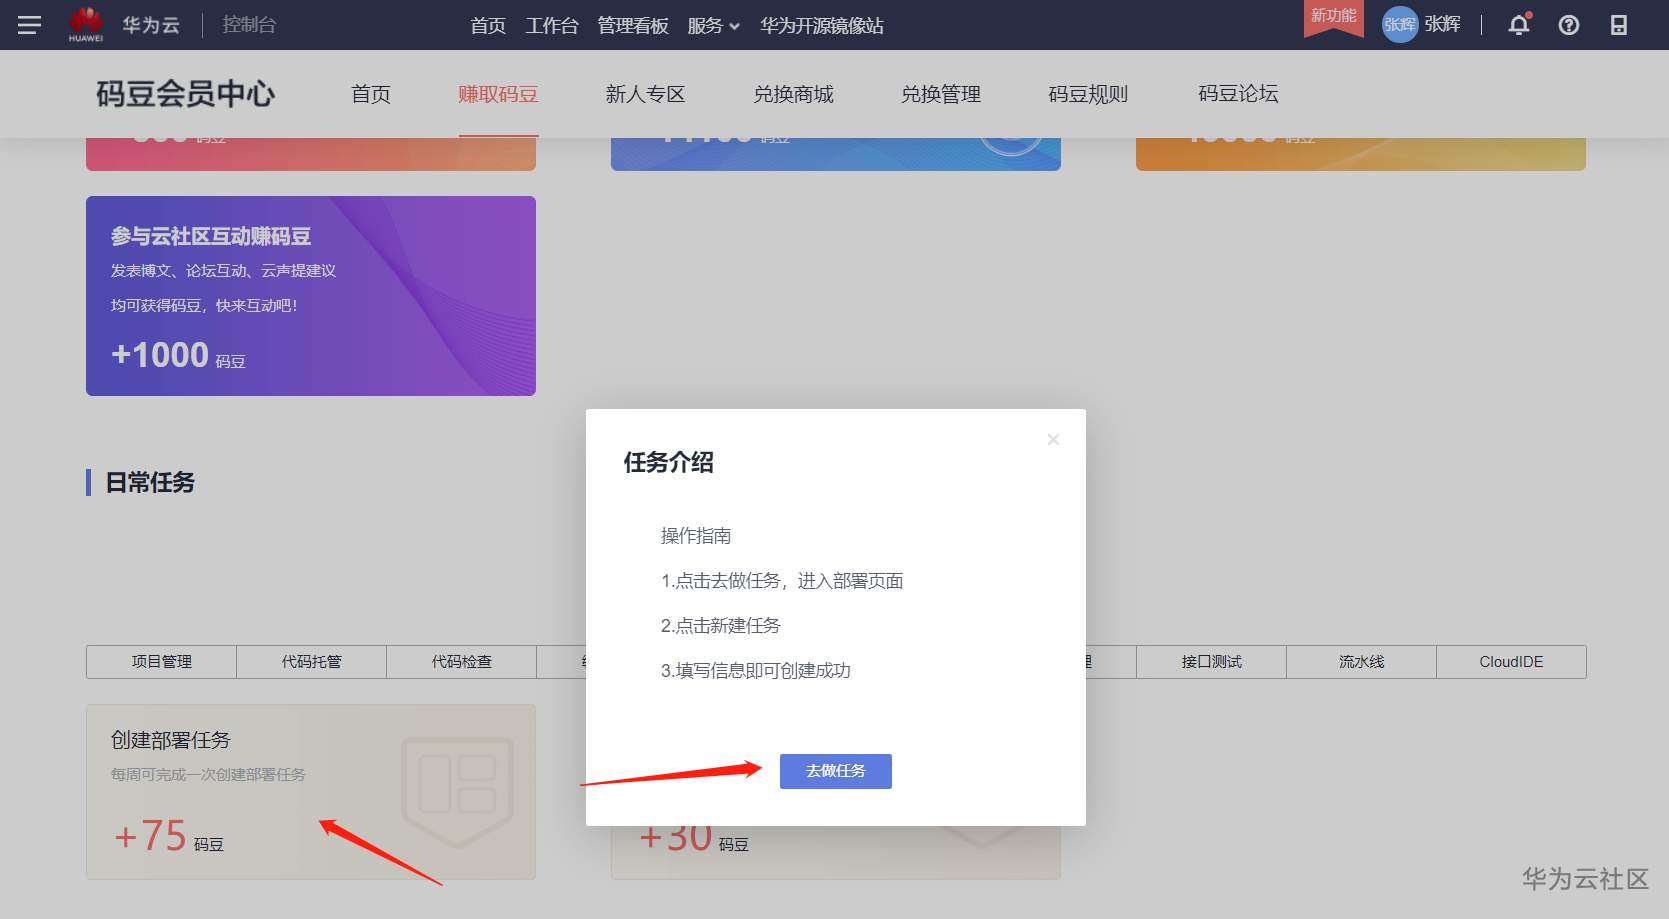Open the hamburger navigation menu
The image size is (1669, 919).
(x=30, y=25)
